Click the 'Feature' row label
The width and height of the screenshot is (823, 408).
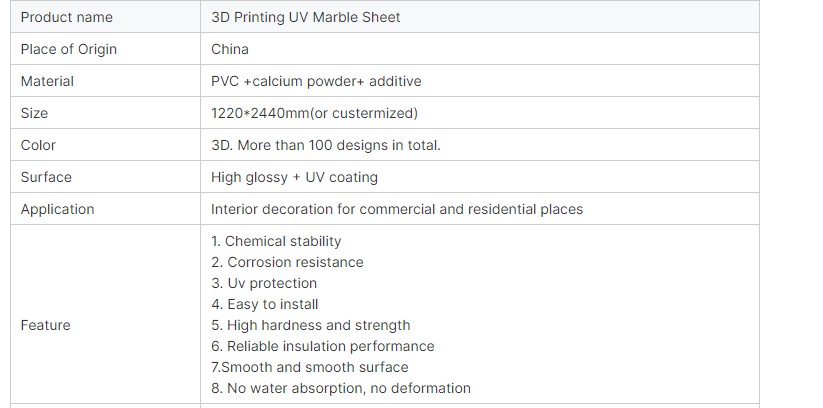(45, 325)
